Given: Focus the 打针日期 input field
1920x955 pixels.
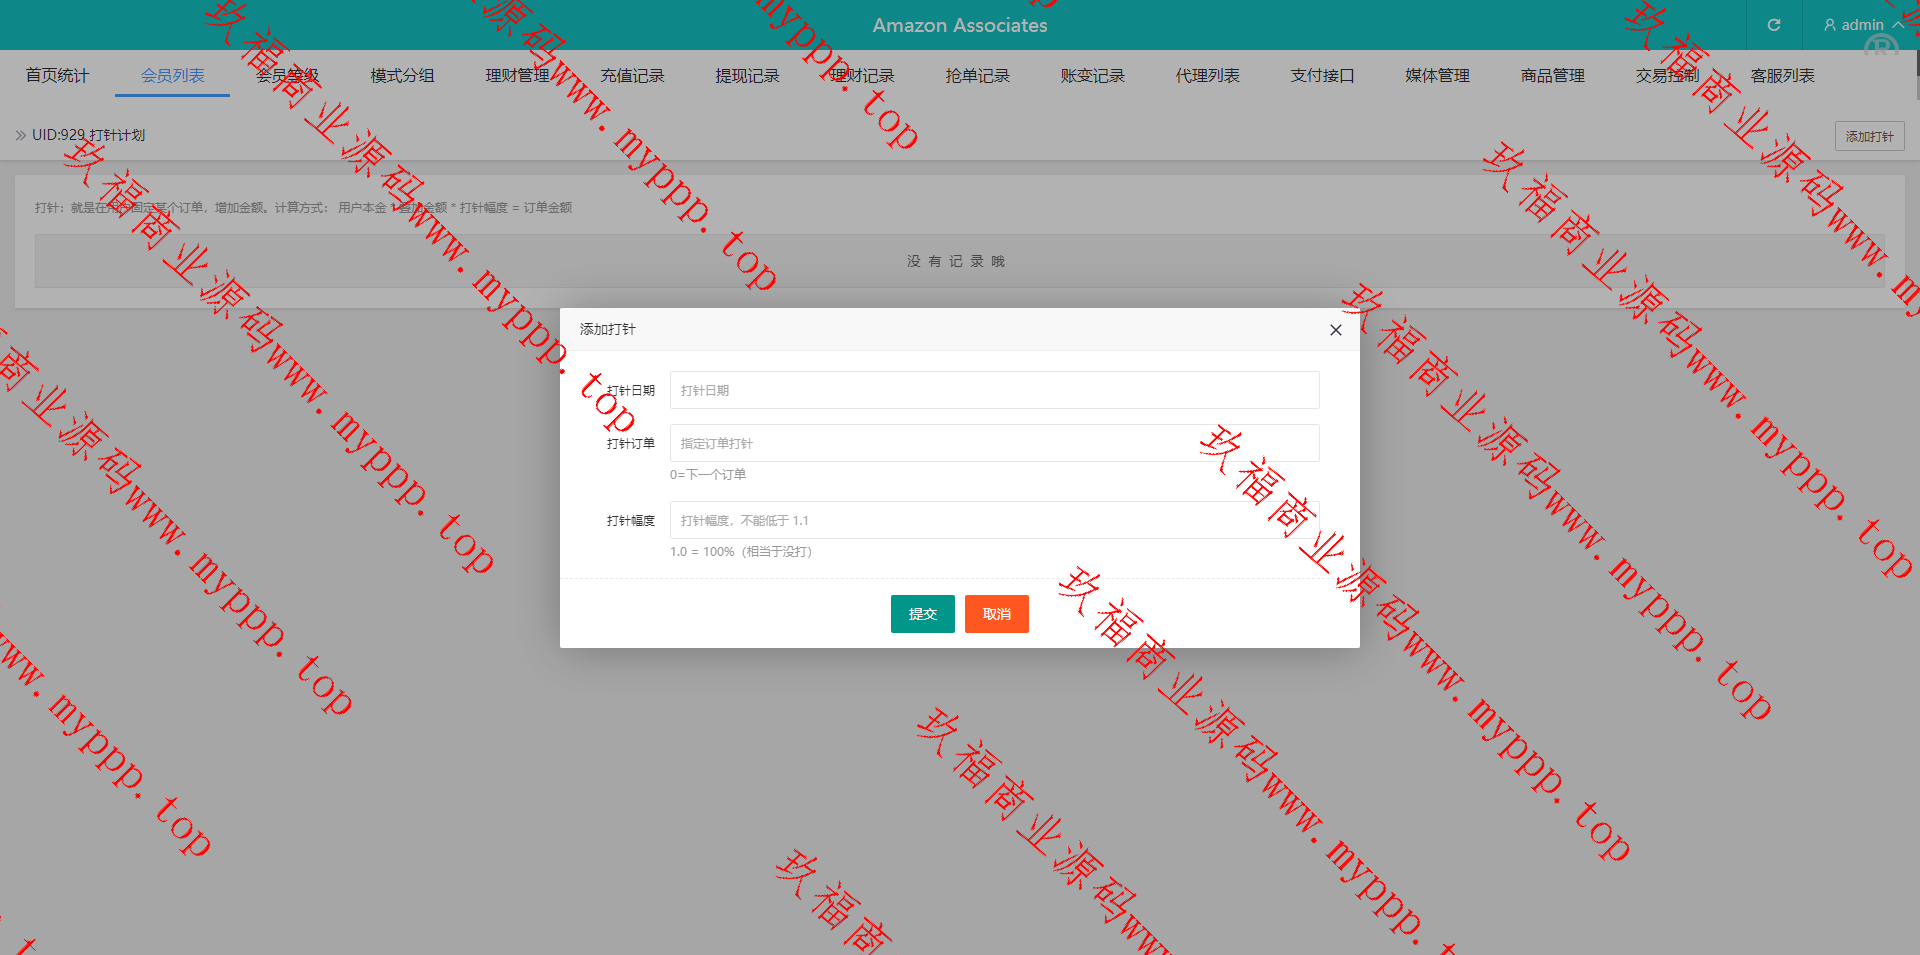Looking at the screenshot, I should coord(994,390).
